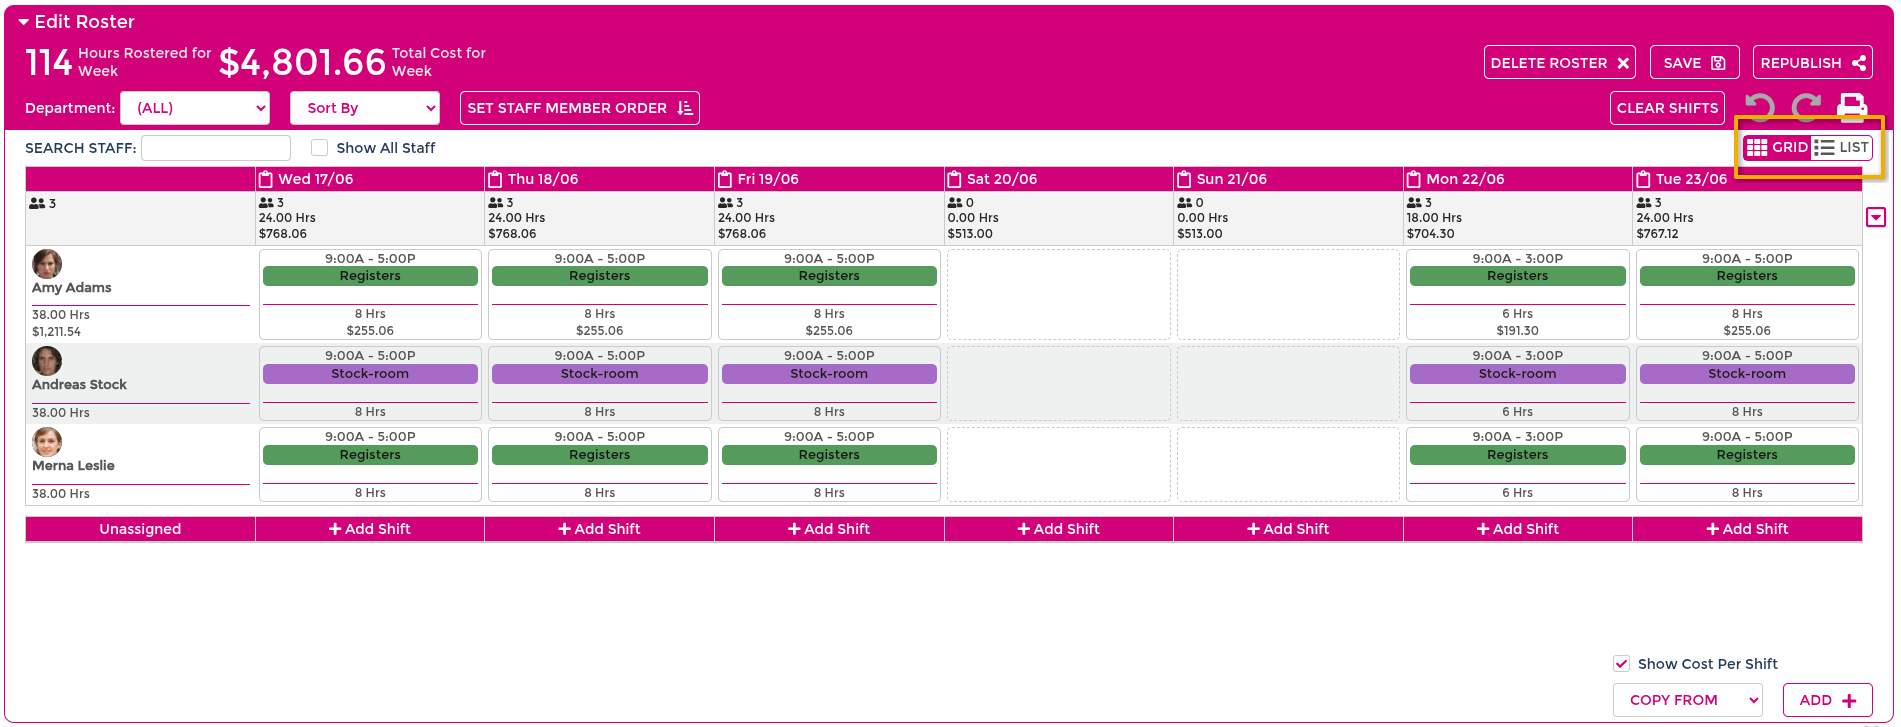Click clipboard icon for Mon 22/06

tap(1414, 179)
